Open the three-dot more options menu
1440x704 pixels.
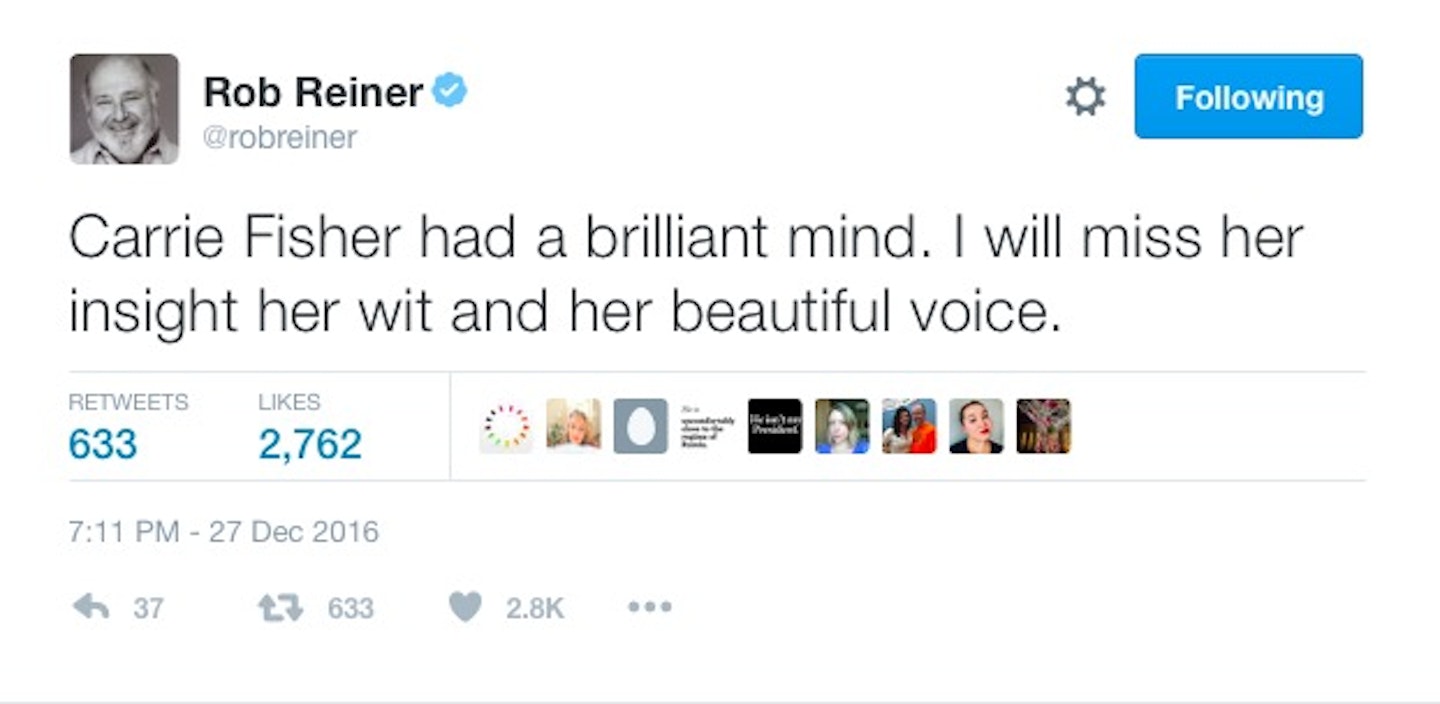point(650,606)
